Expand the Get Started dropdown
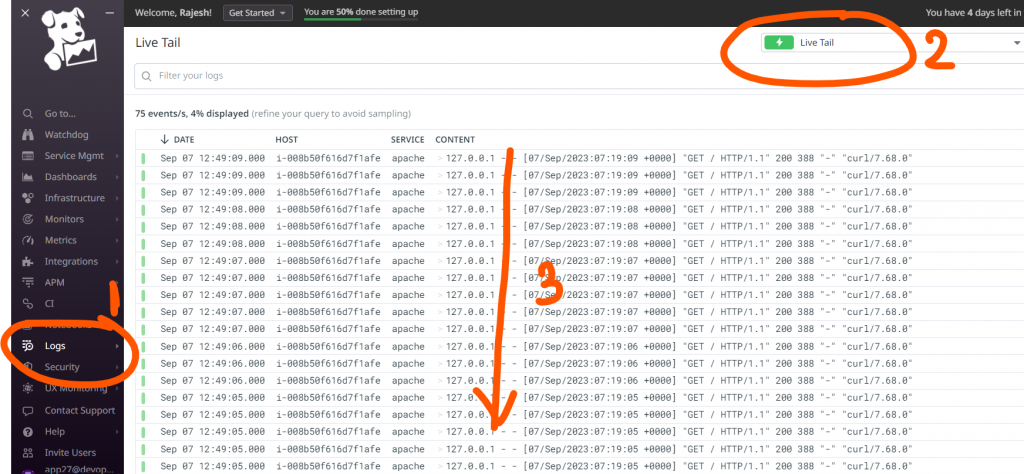 pyautogui.click(x=256, y=13)
